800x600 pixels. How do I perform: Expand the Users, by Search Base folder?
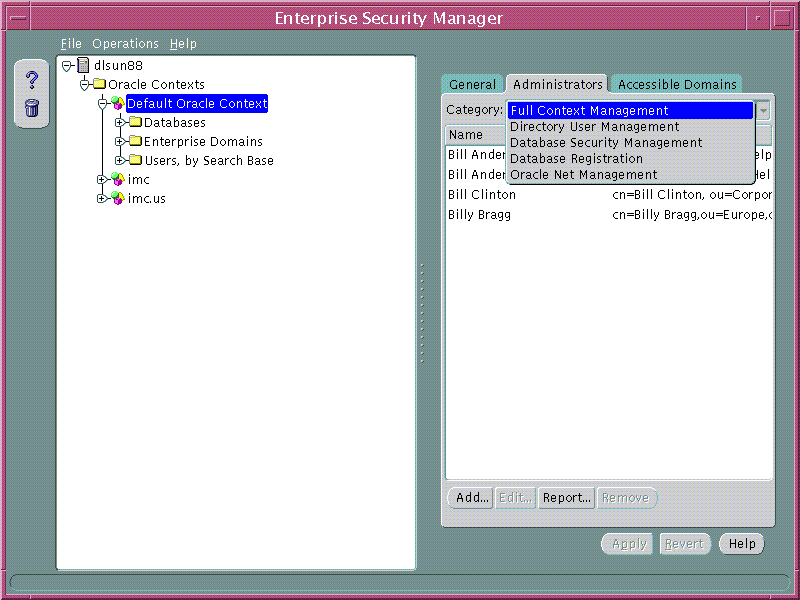[120, 160]
